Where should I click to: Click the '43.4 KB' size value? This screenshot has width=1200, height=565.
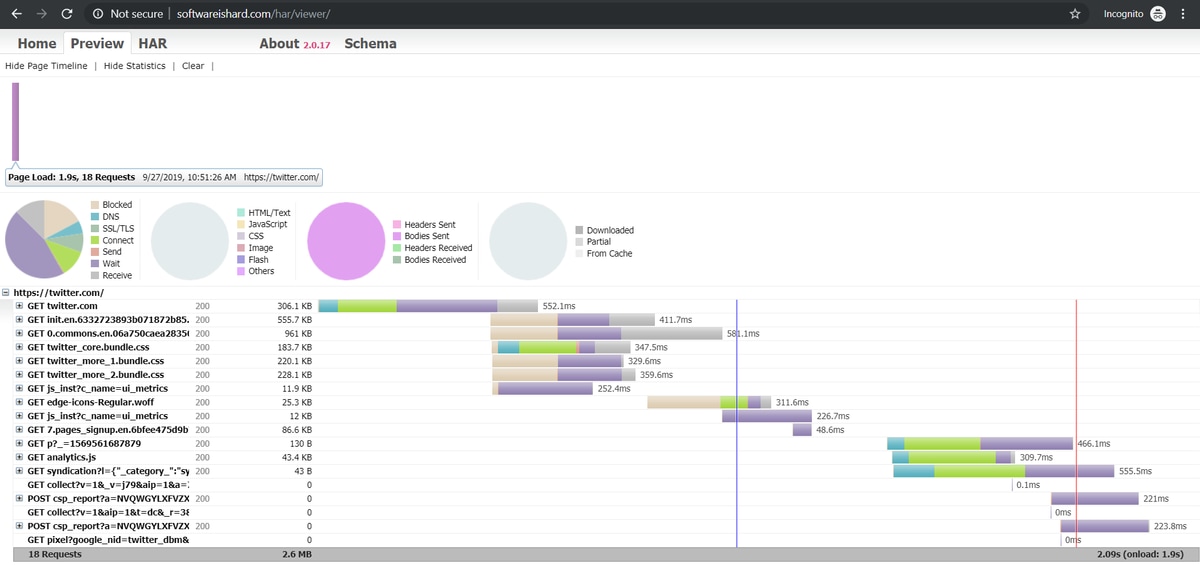pos(297,457)
